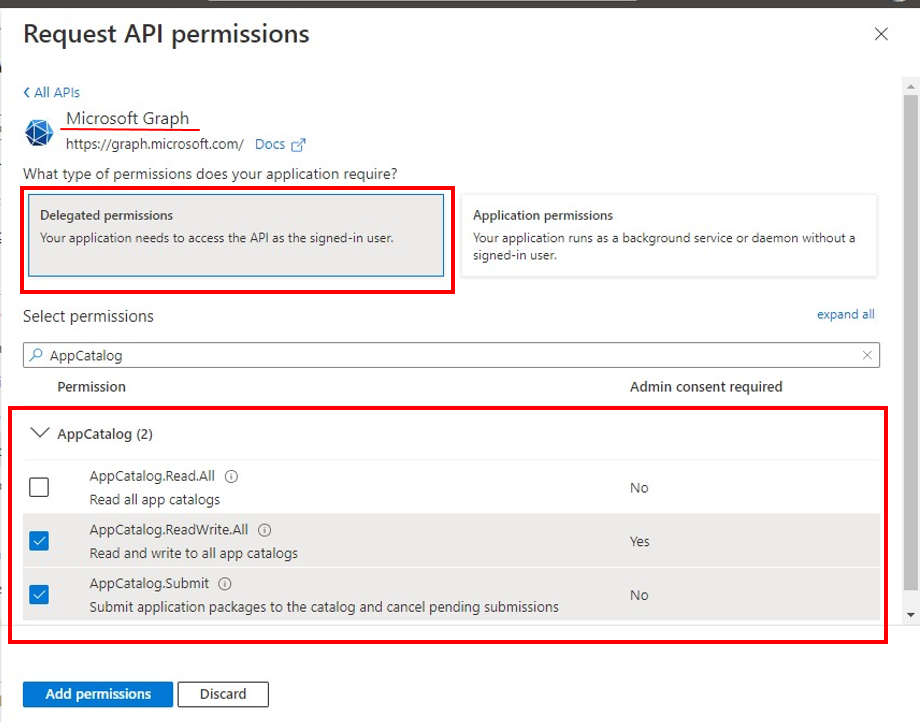
Task: Check the AppCatalog.Read.All checkbox
Action: click(x=39, y=487)
